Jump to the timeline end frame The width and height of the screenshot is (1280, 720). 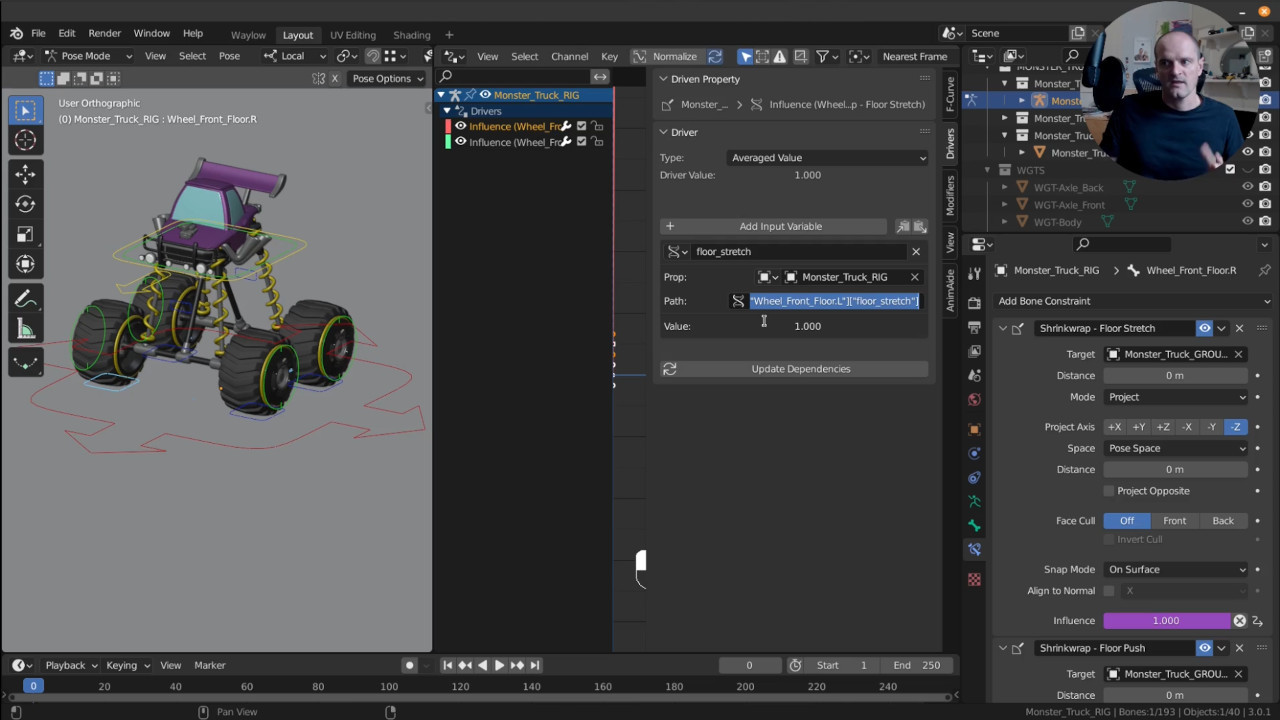click(534, 665)
